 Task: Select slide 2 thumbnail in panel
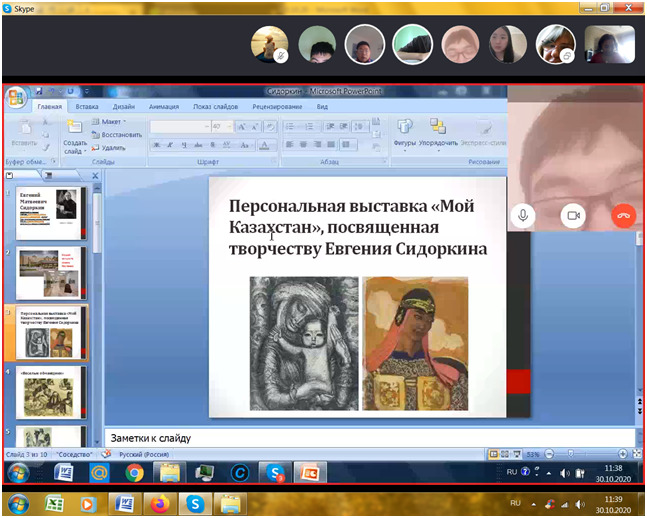coord(52,272)
